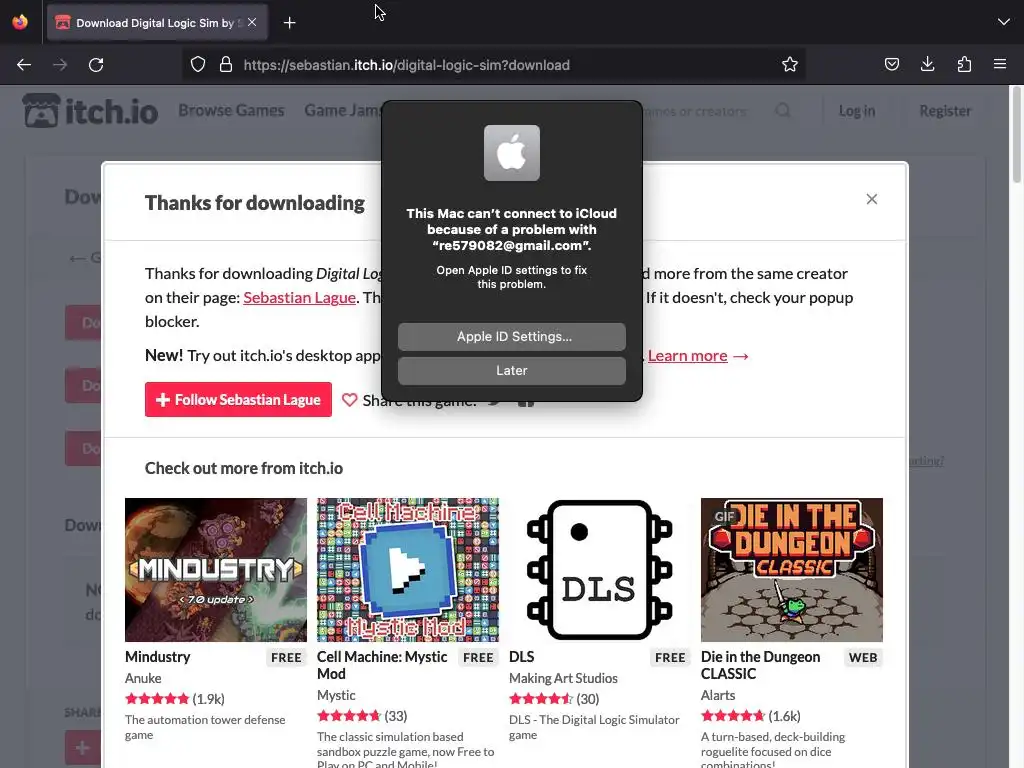The width and height of the screenshot is (1024, 768).
Task: Click the Mindustry star rating (1.9k)
Action: [x=174, y=699]
